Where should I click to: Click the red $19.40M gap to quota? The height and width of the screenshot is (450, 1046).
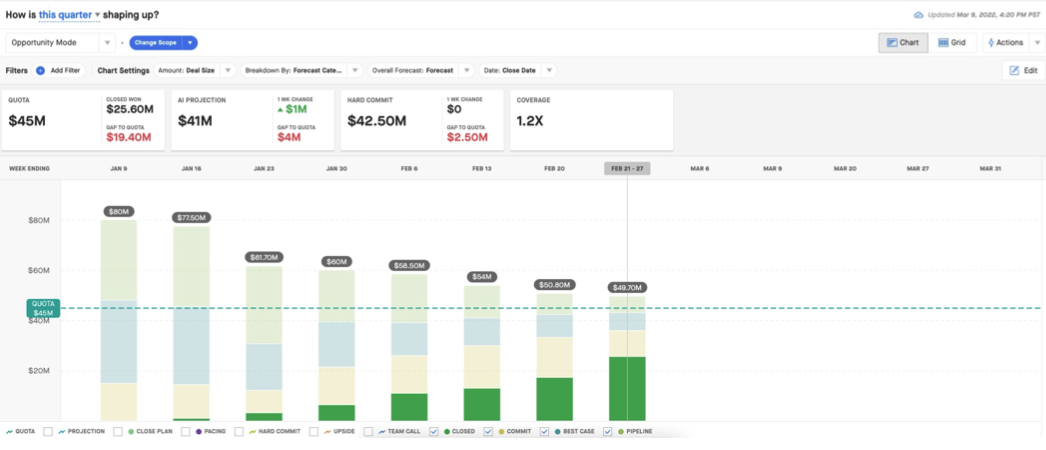129,137
